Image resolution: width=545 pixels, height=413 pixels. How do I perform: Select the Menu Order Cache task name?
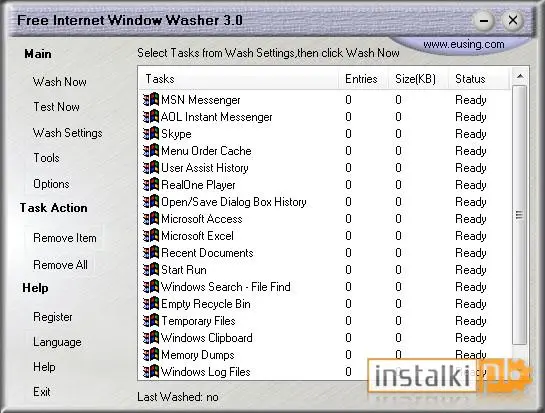point(206,151)
